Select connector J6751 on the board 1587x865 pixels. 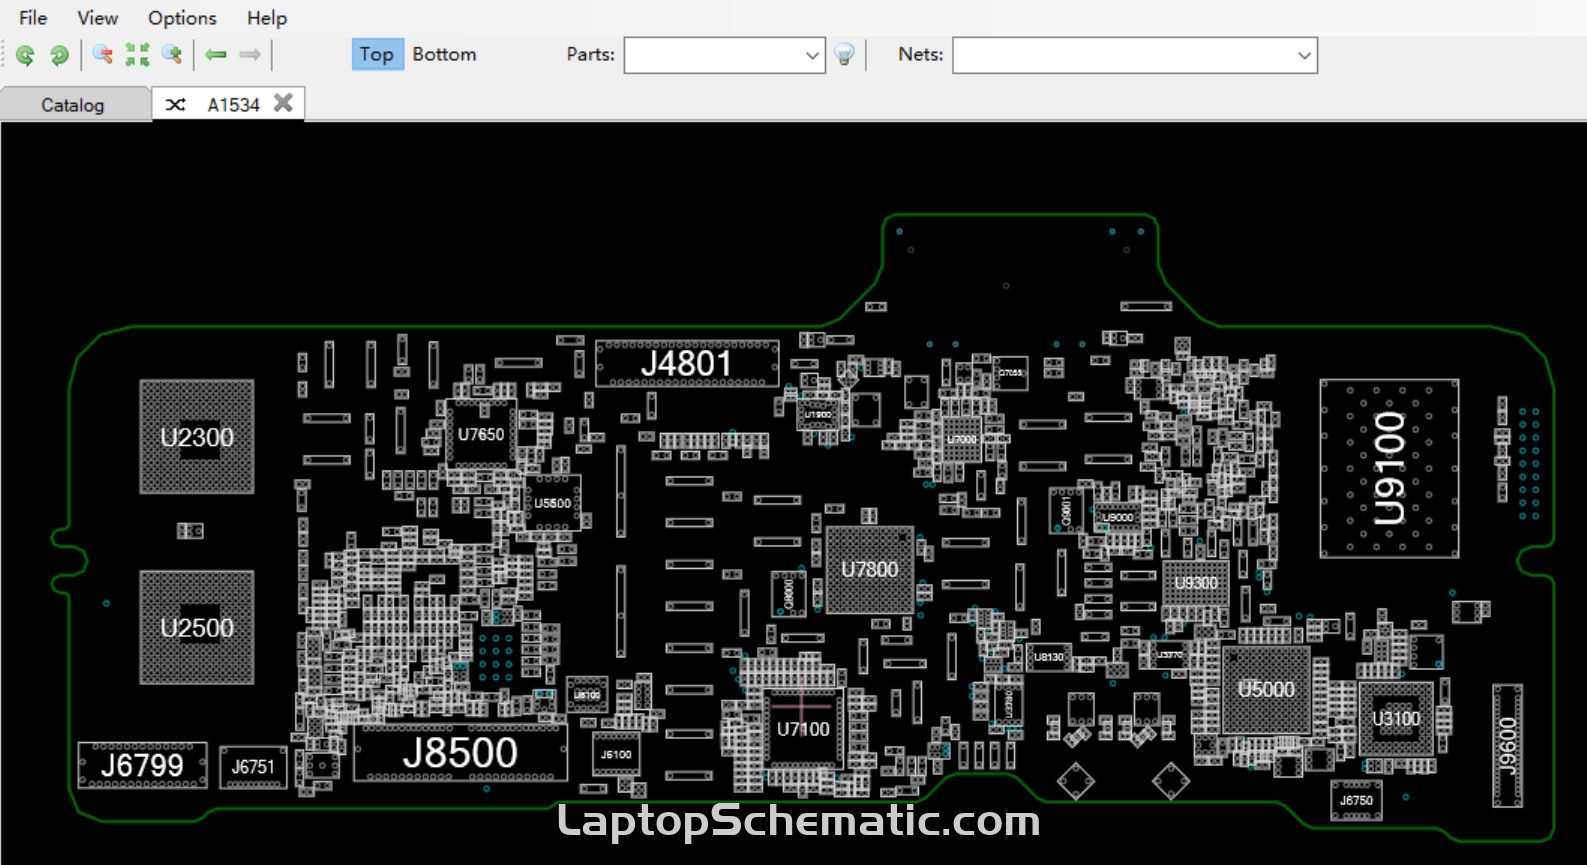point(253,767)
